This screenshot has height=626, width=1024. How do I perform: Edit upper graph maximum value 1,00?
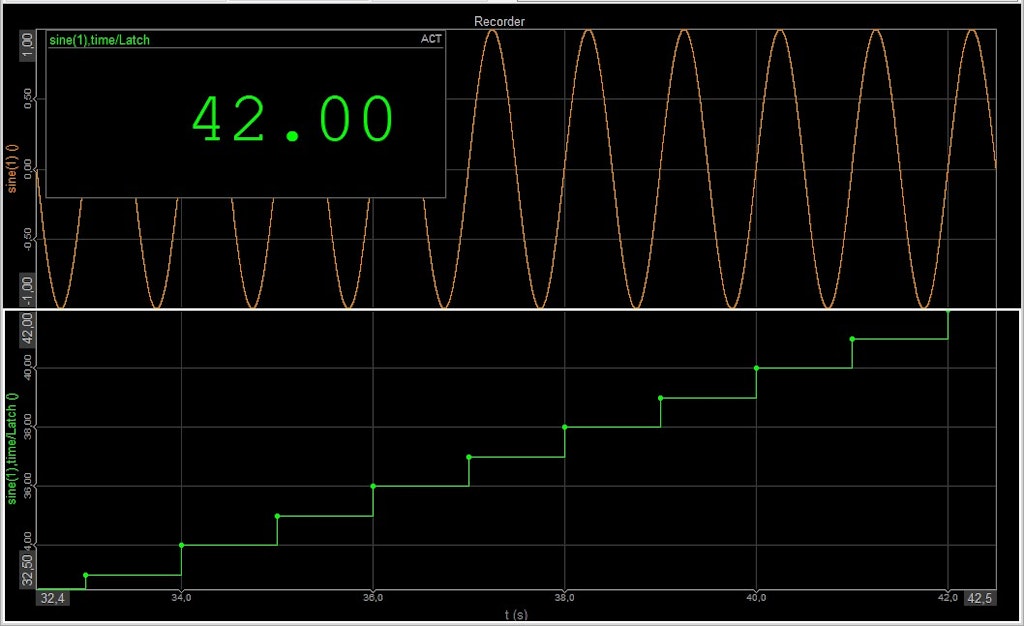(27, 45)
